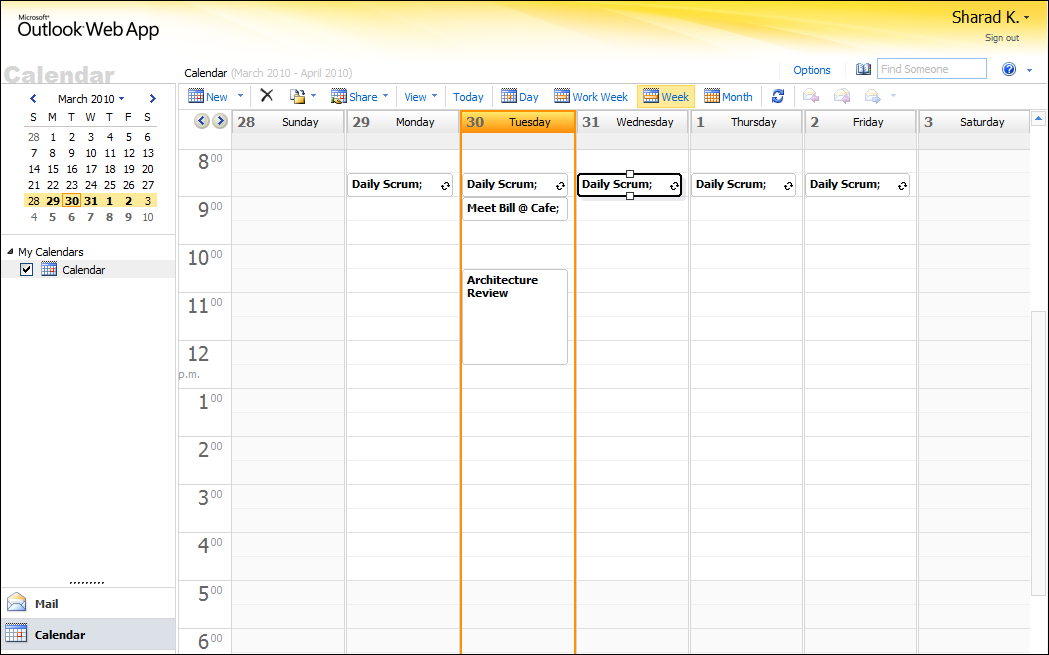Image resolution: width=1049 pixels, height=655 pixels.
Task: Click the Mail envelope icon in navigation
Action: 17,602
